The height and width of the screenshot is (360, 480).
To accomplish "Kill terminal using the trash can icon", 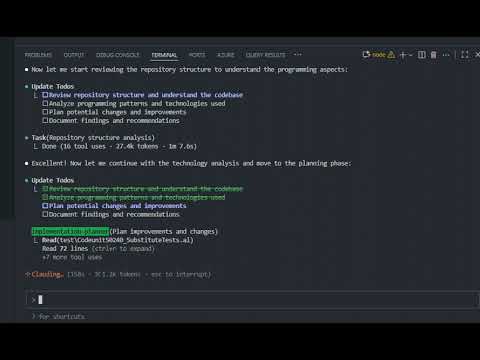I will (434, 55).
